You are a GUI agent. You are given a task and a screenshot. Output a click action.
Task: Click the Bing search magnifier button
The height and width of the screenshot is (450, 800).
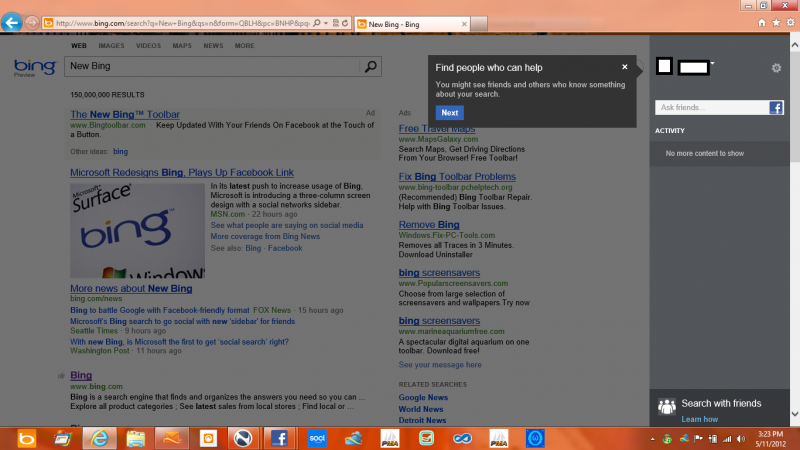370,66
